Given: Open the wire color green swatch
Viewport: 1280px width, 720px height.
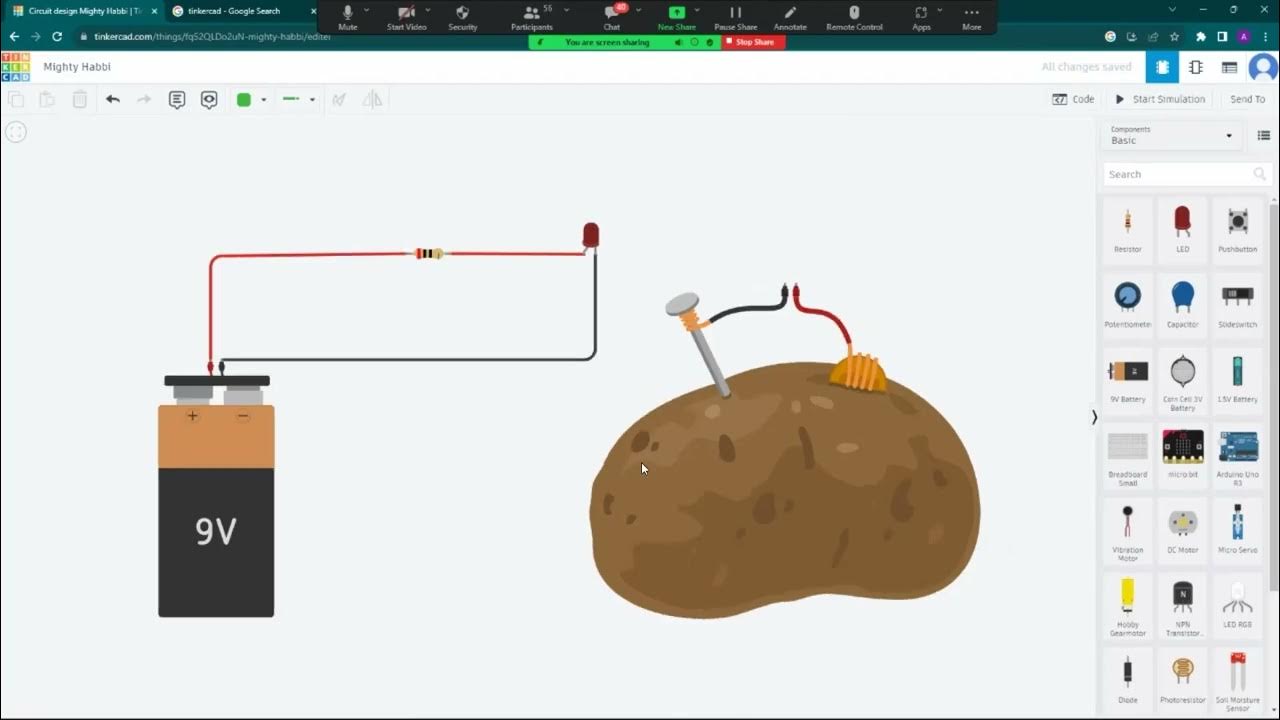Looking at the screenshot, I should (x=244, y=99).
